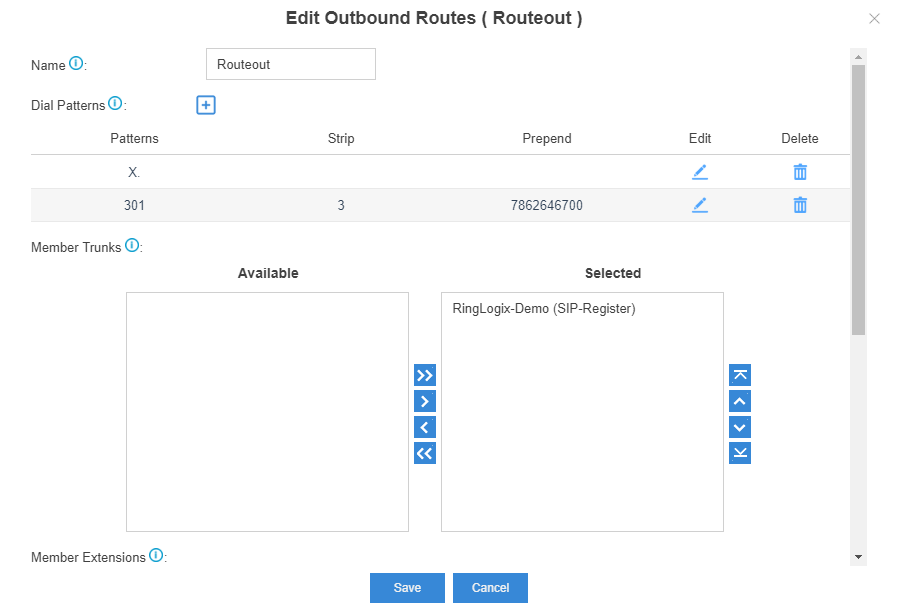The image size is (898, 610).
Task: Edit the 301 dial pattern row
Action: [x=700, y=205]
